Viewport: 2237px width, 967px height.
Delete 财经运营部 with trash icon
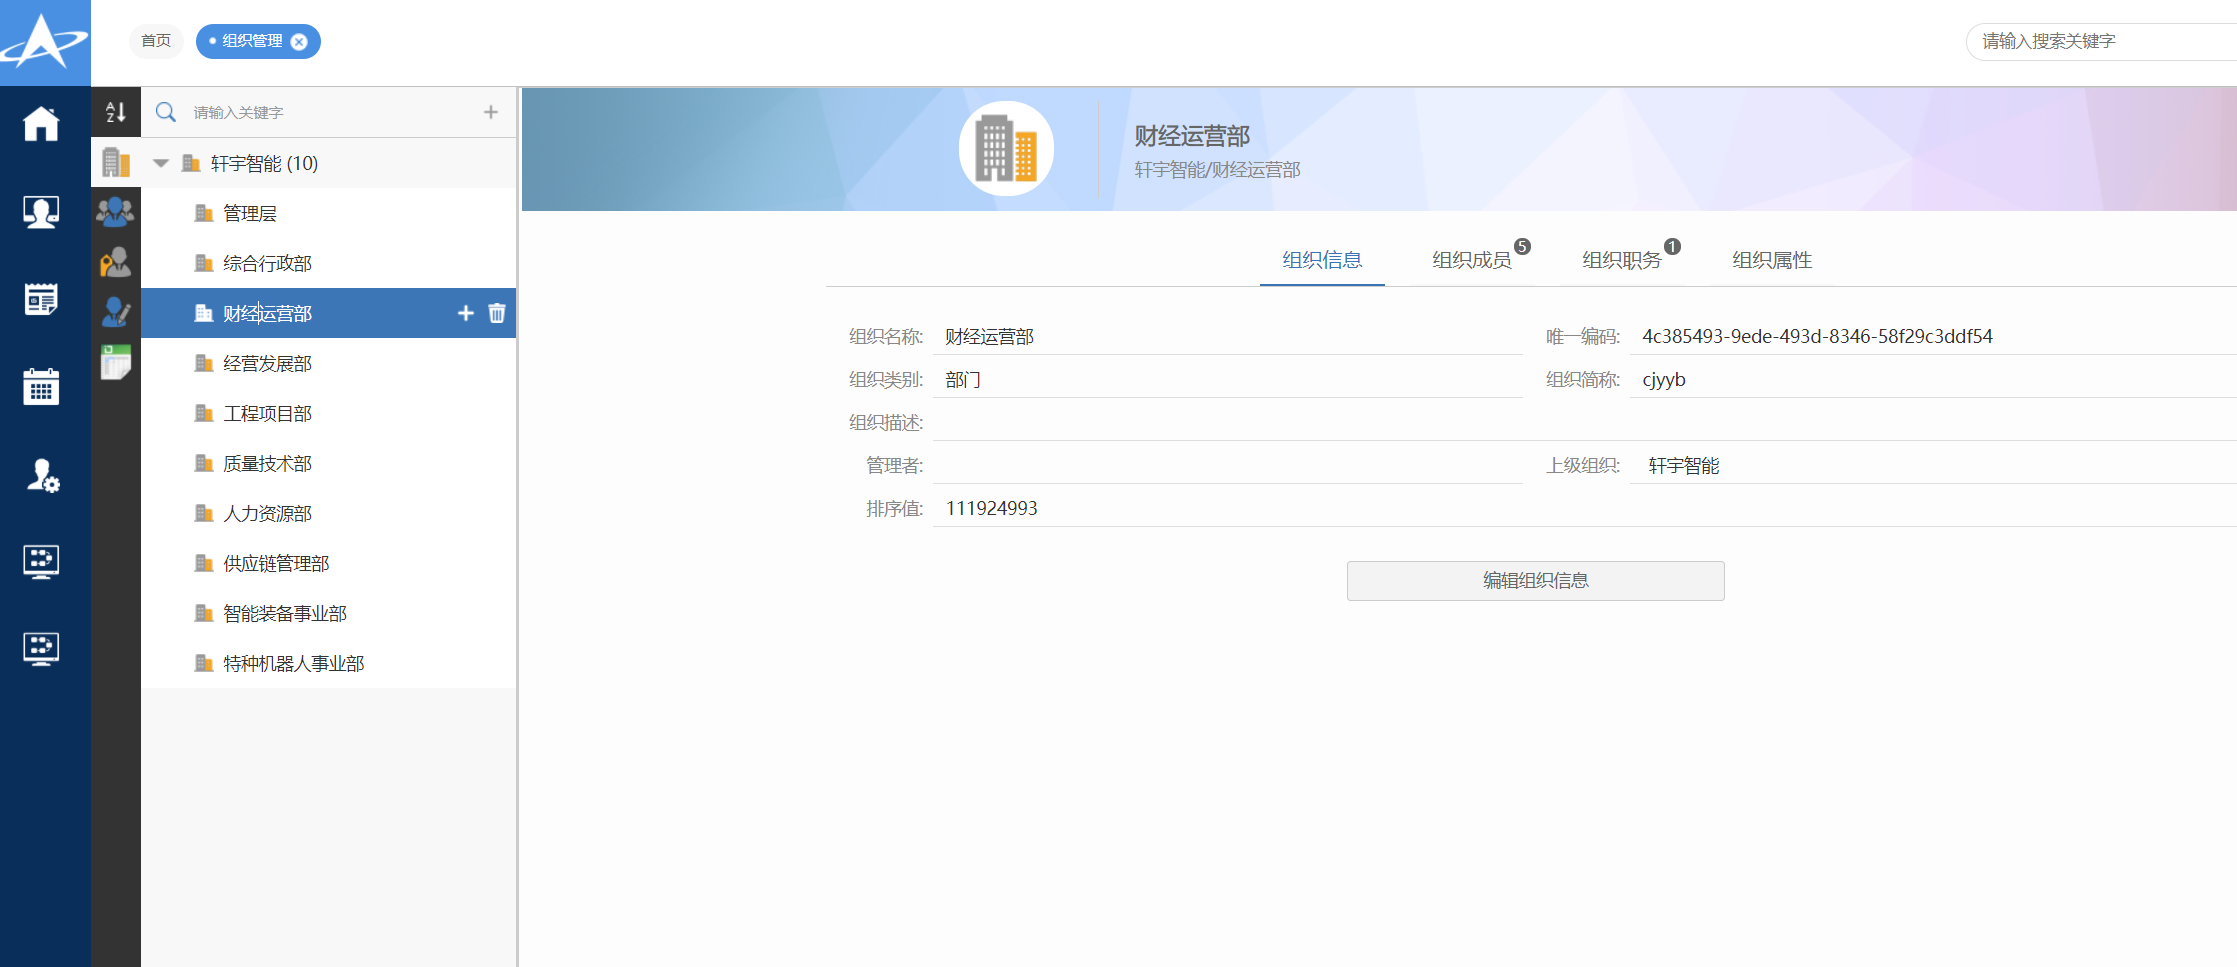497,313
